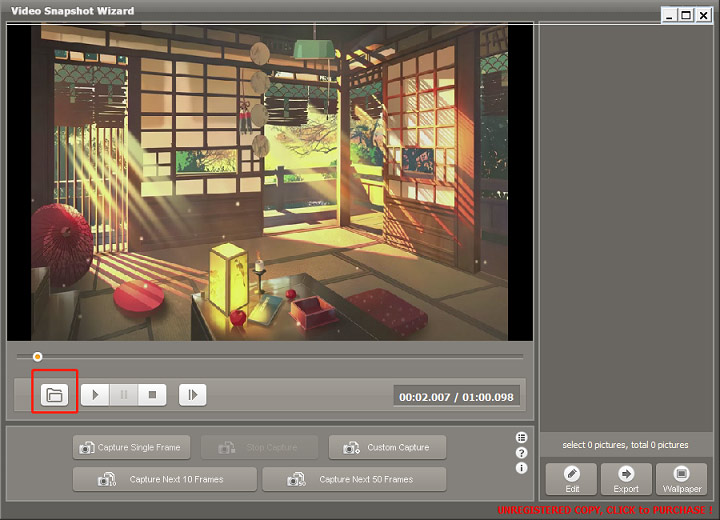Image resolution: width=720 pixels, height=520 pixels.
Task: Capture Next 10 Frames
Action: pyautogui.click(x=164, y=479)
